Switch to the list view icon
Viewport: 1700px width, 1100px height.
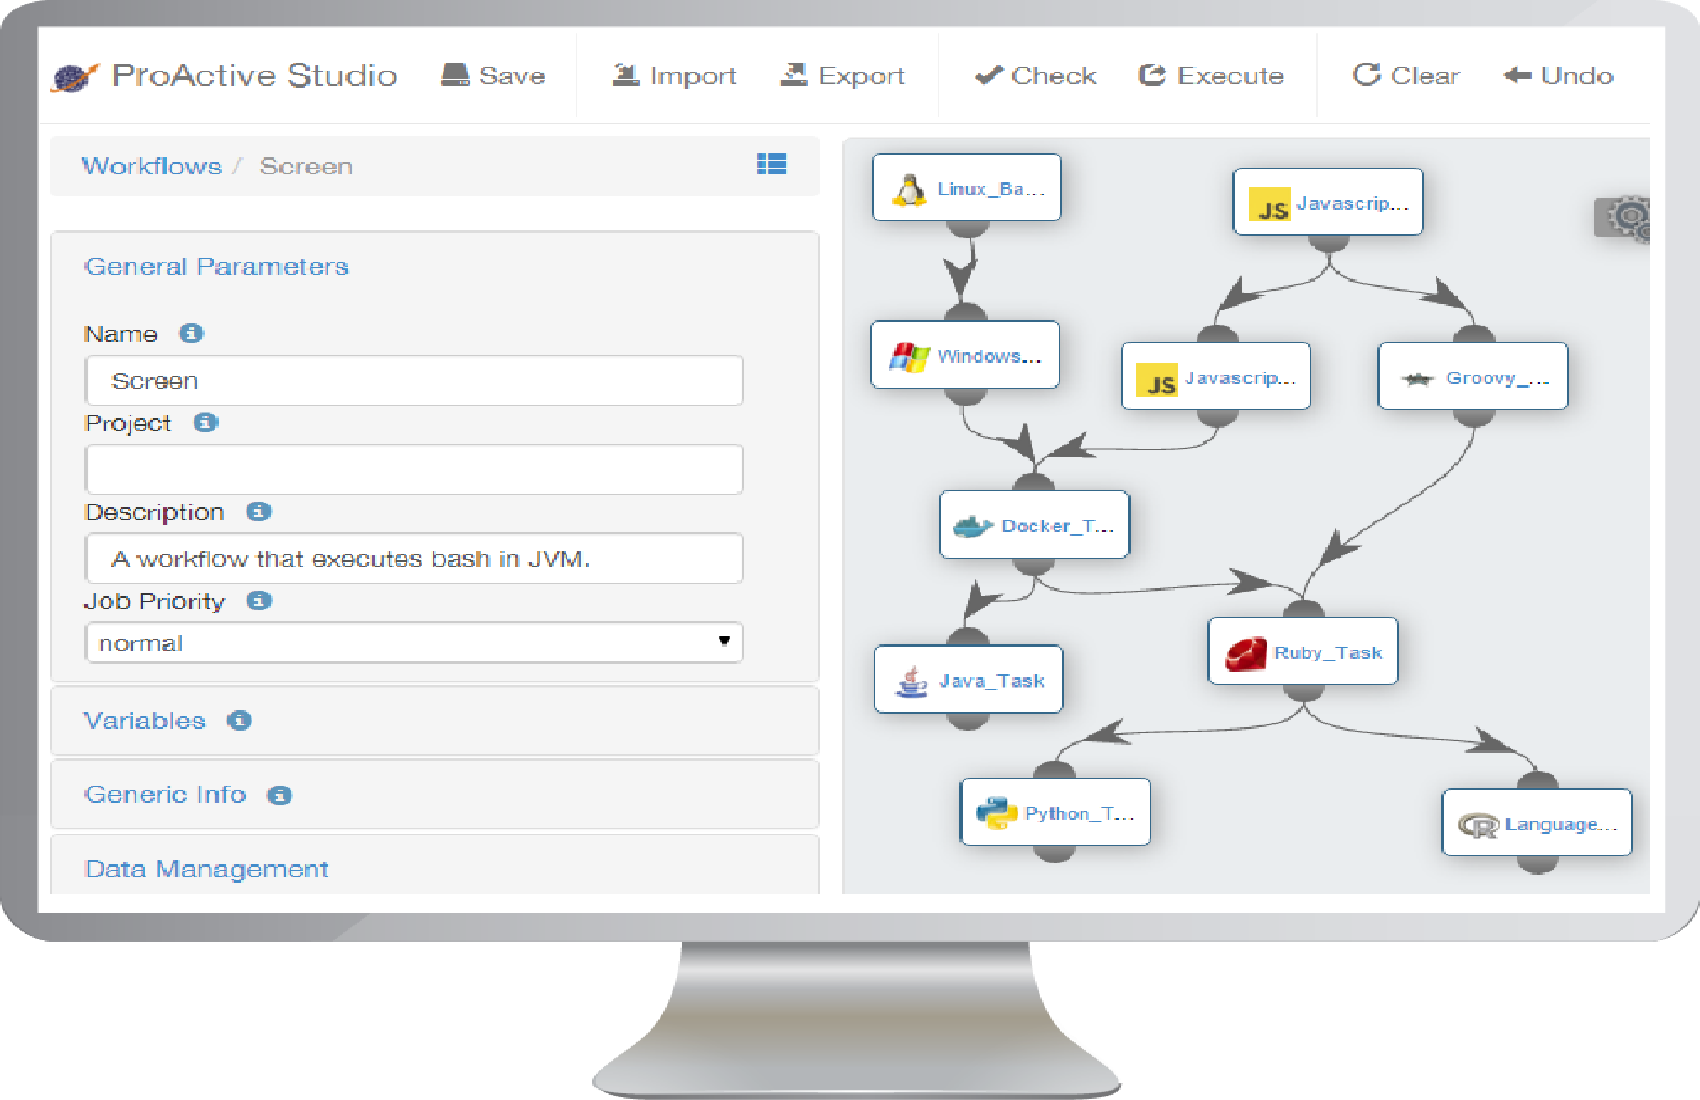[771, 164]
